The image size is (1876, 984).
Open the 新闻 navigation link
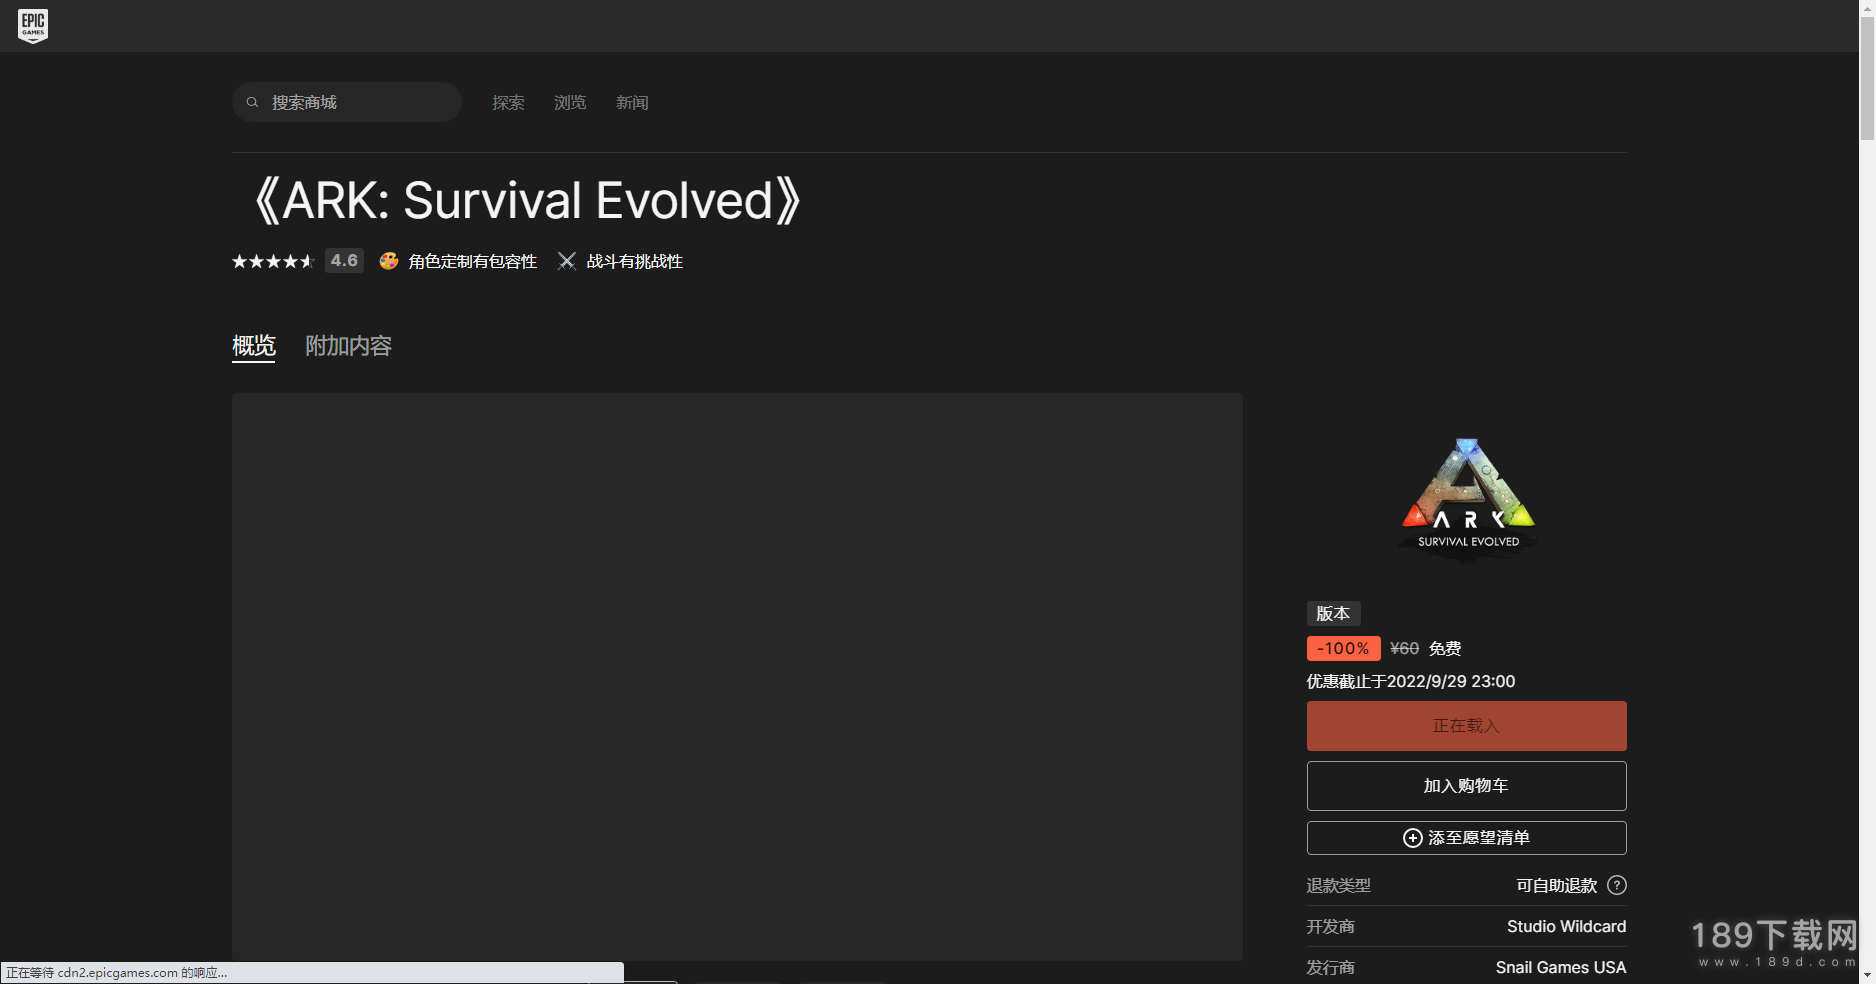click(x=632, y=102)
